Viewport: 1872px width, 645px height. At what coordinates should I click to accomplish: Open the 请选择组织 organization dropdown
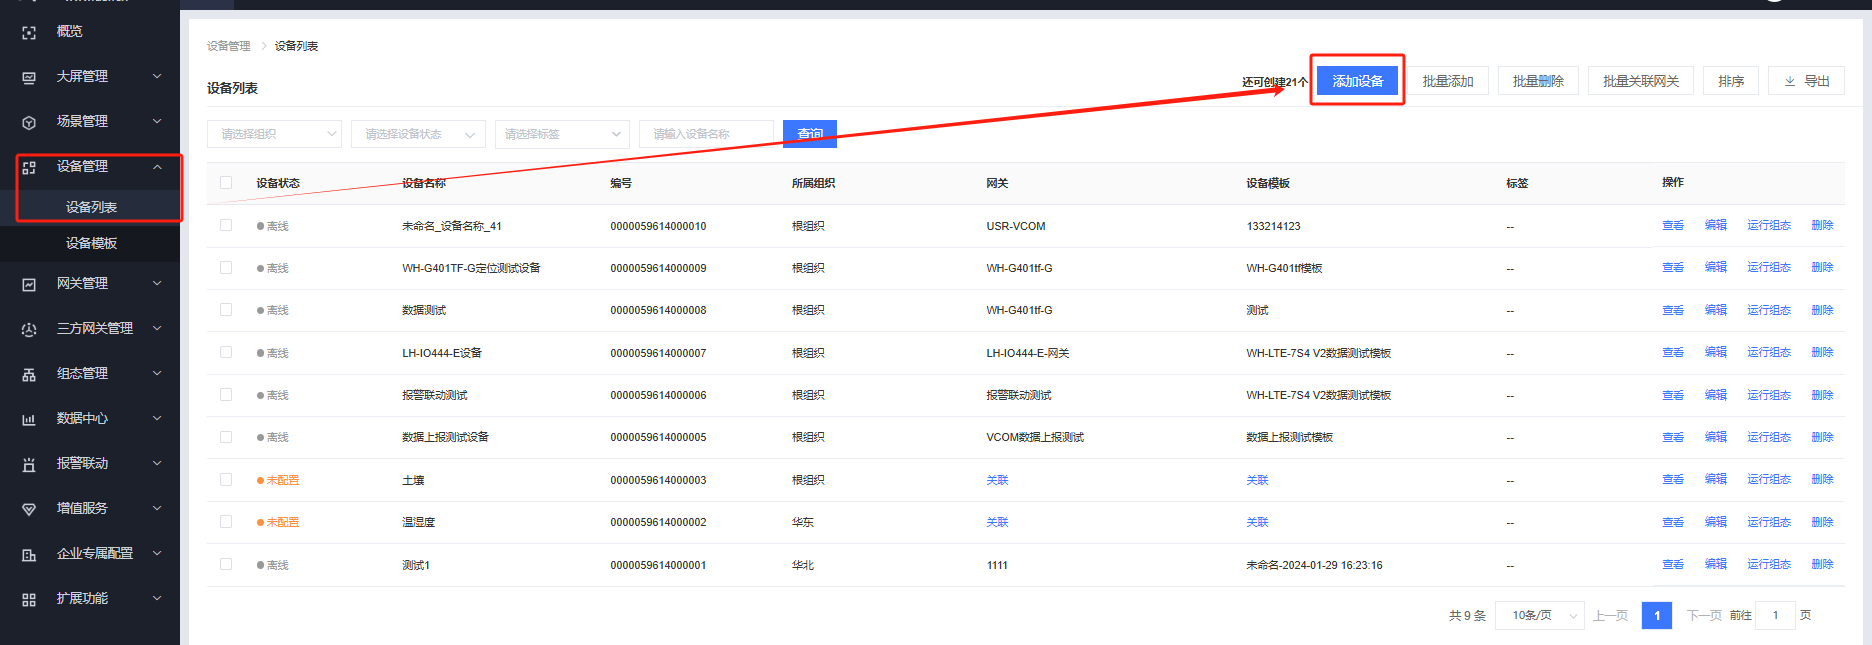tap(274, 134)
